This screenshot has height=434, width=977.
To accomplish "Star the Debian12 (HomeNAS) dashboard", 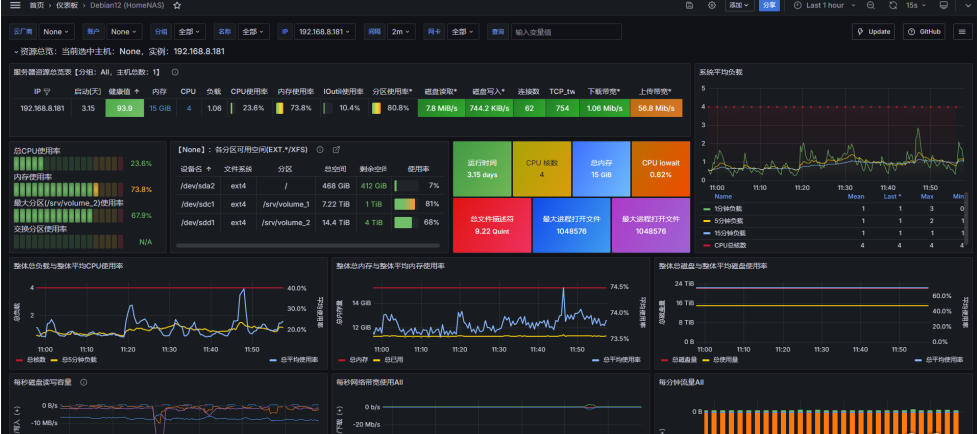I will pos(177,5).
